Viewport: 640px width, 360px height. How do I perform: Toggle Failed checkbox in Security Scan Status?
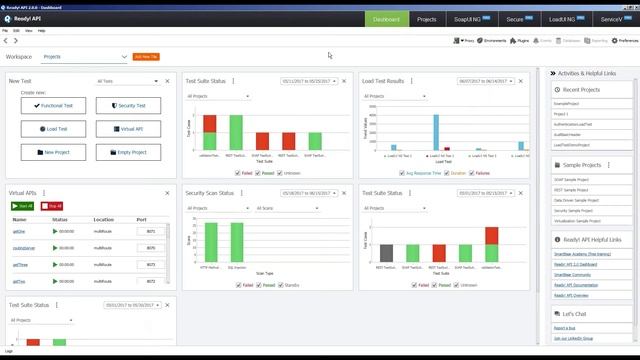coord(238,285)
